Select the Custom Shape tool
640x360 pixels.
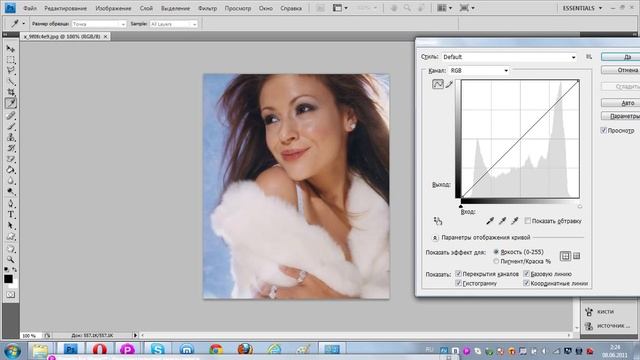tap(11, 236)
